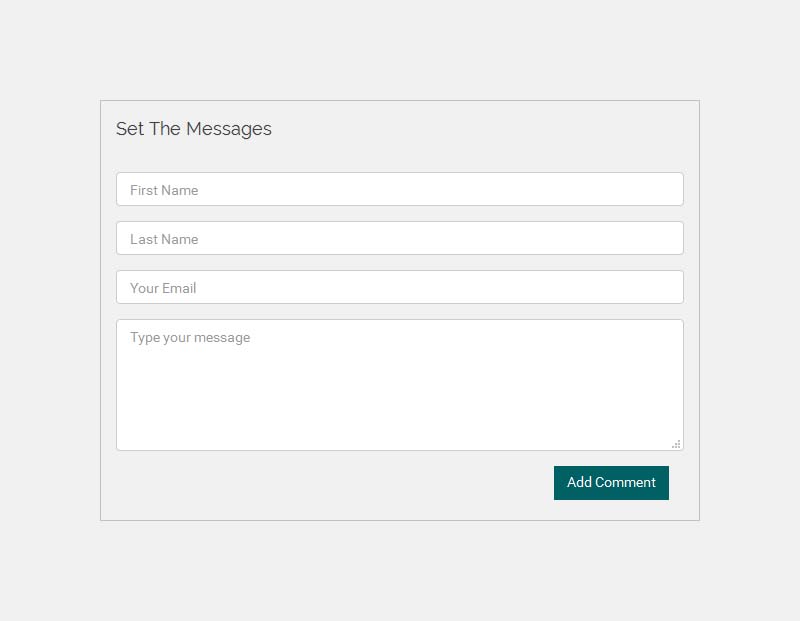Click the right end of Your Email field
This screenshot has height=621, width=800.
[x=663, y=287]
